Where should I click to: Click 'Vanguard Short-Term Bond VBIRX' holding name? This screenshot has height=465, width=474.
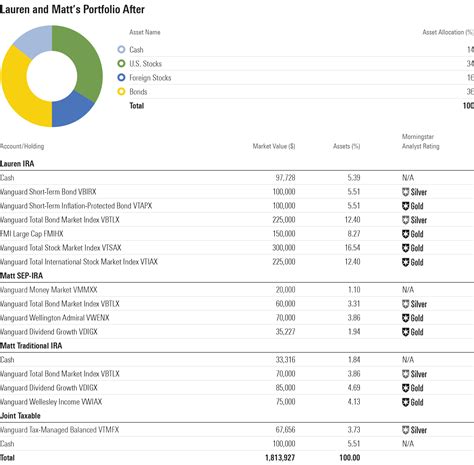[48, 192]
